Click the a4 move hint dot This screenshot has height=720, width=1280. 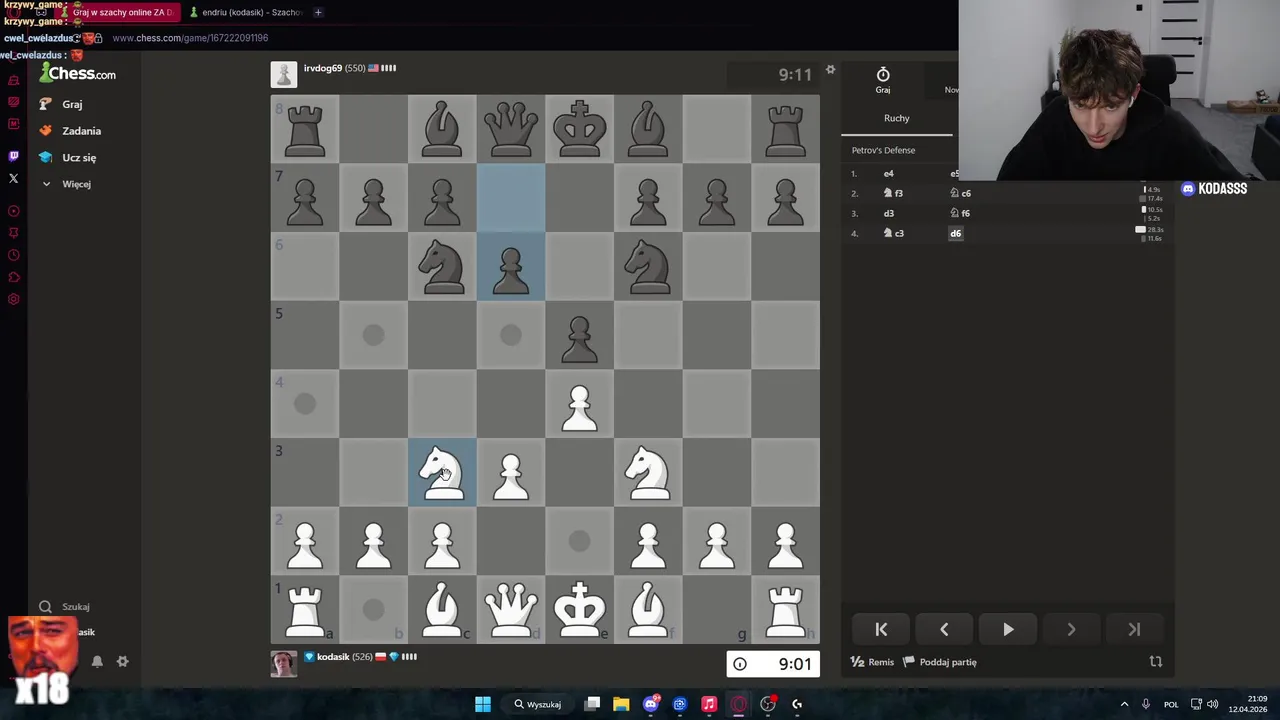click(305, 404)
